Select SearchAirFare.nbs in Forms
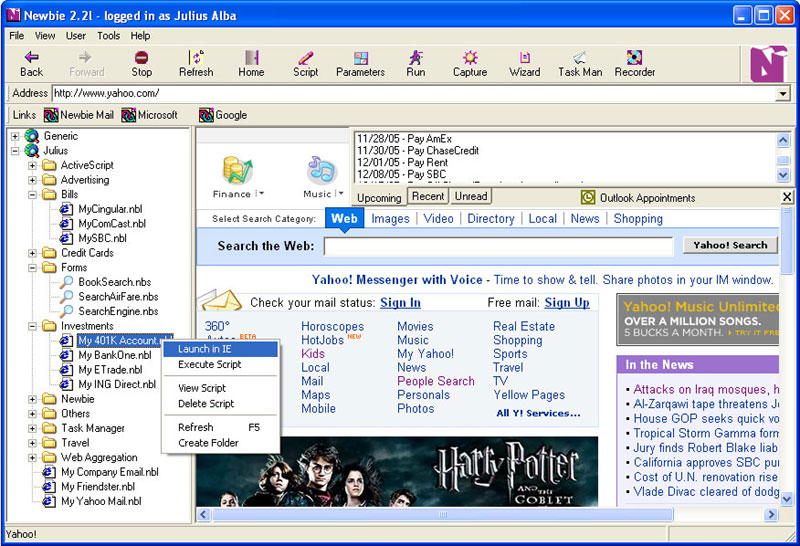 click(x=118, y=296)
